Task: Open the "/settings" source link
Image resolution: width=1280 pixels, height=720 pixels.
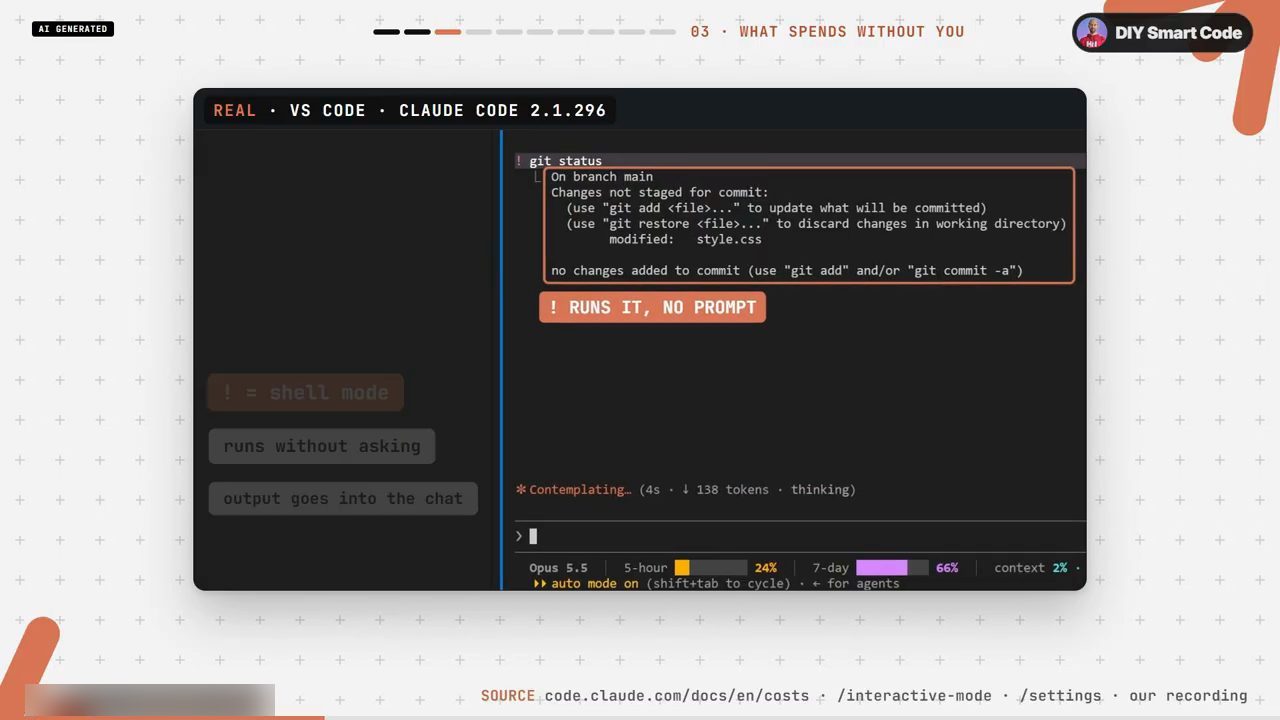Action: pos(1061,696)
